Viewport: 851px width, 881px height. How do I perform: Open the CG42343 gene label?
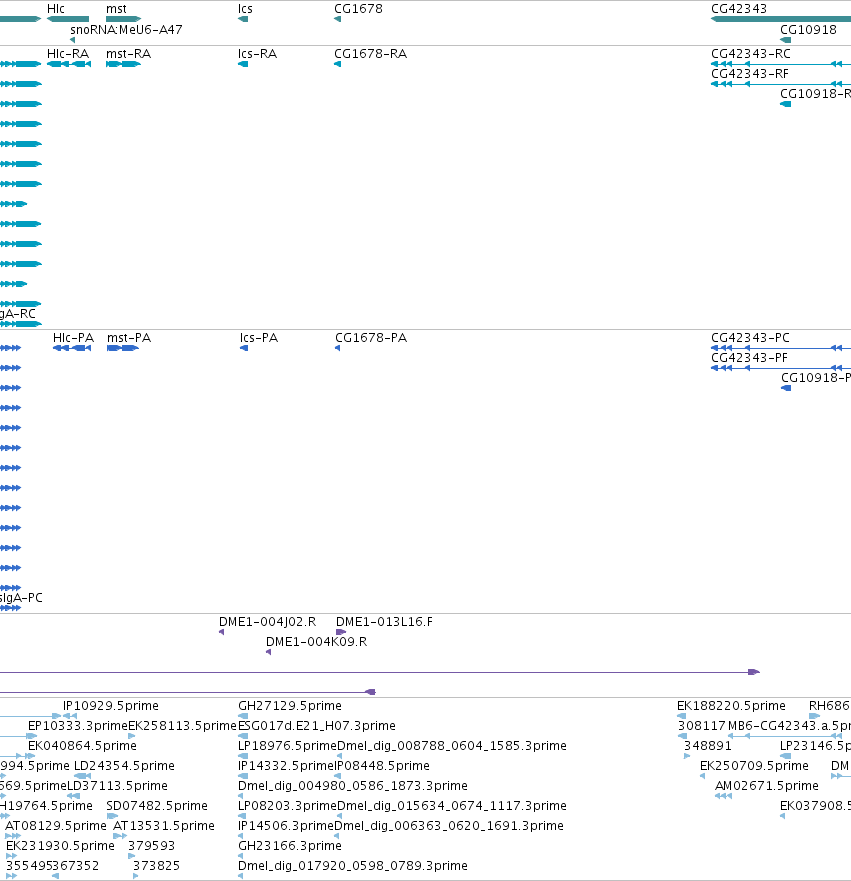click(739, 9)
